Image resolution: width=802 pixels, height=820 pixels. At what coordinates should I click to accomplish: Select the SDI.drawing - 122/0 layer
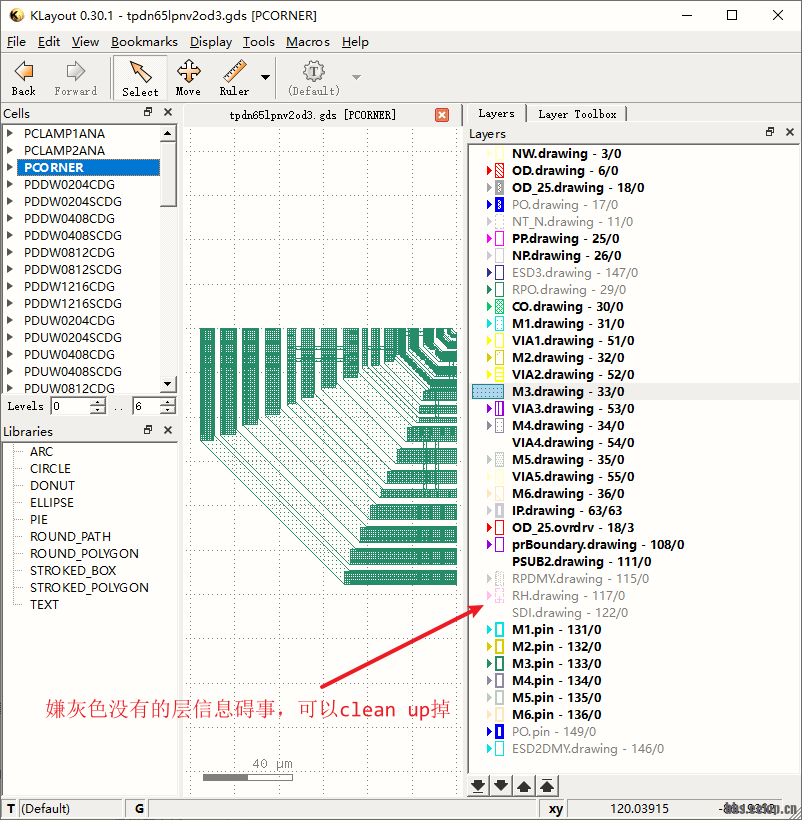pos(570,613)
